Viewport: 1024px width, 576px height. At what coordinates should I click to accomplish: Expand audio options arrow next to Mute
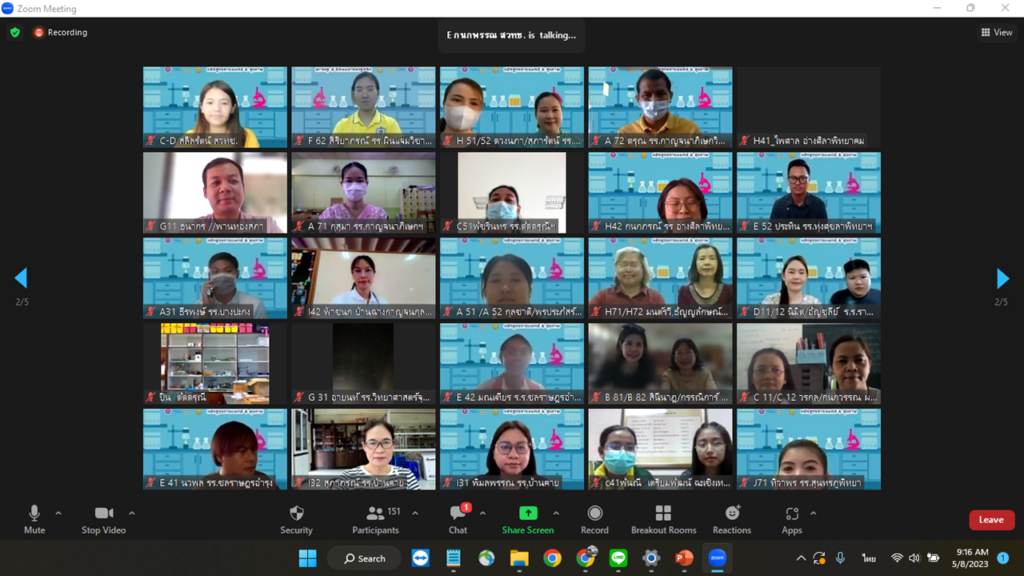(58, 513)
